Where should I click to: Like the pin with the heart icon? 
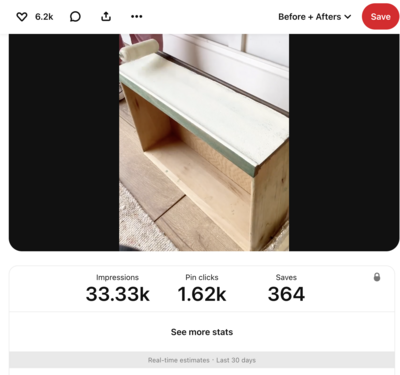[x=22, y=17]
